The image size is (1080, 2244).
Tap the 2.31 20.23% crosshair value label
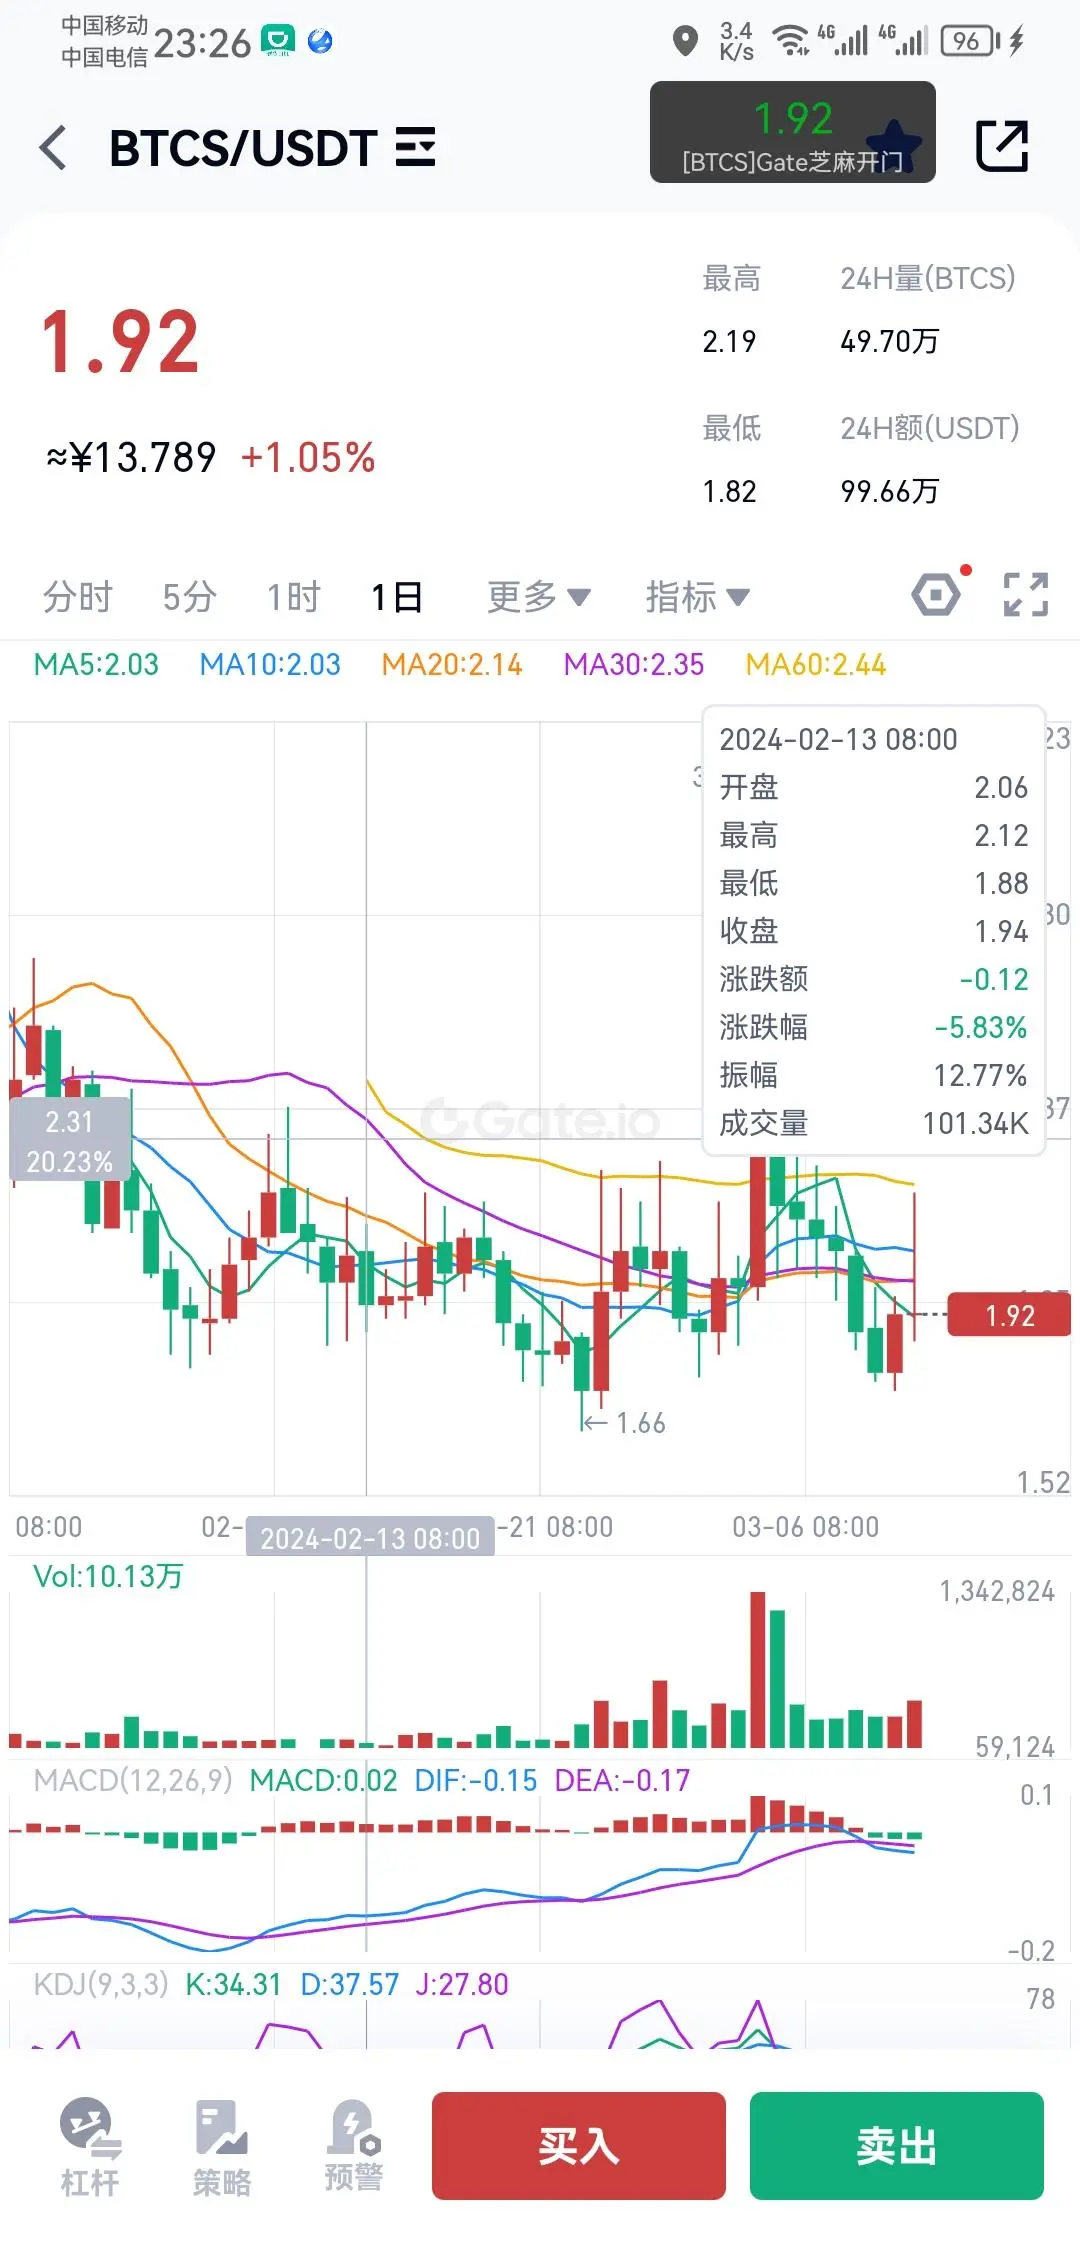(x=69, y=1141)
